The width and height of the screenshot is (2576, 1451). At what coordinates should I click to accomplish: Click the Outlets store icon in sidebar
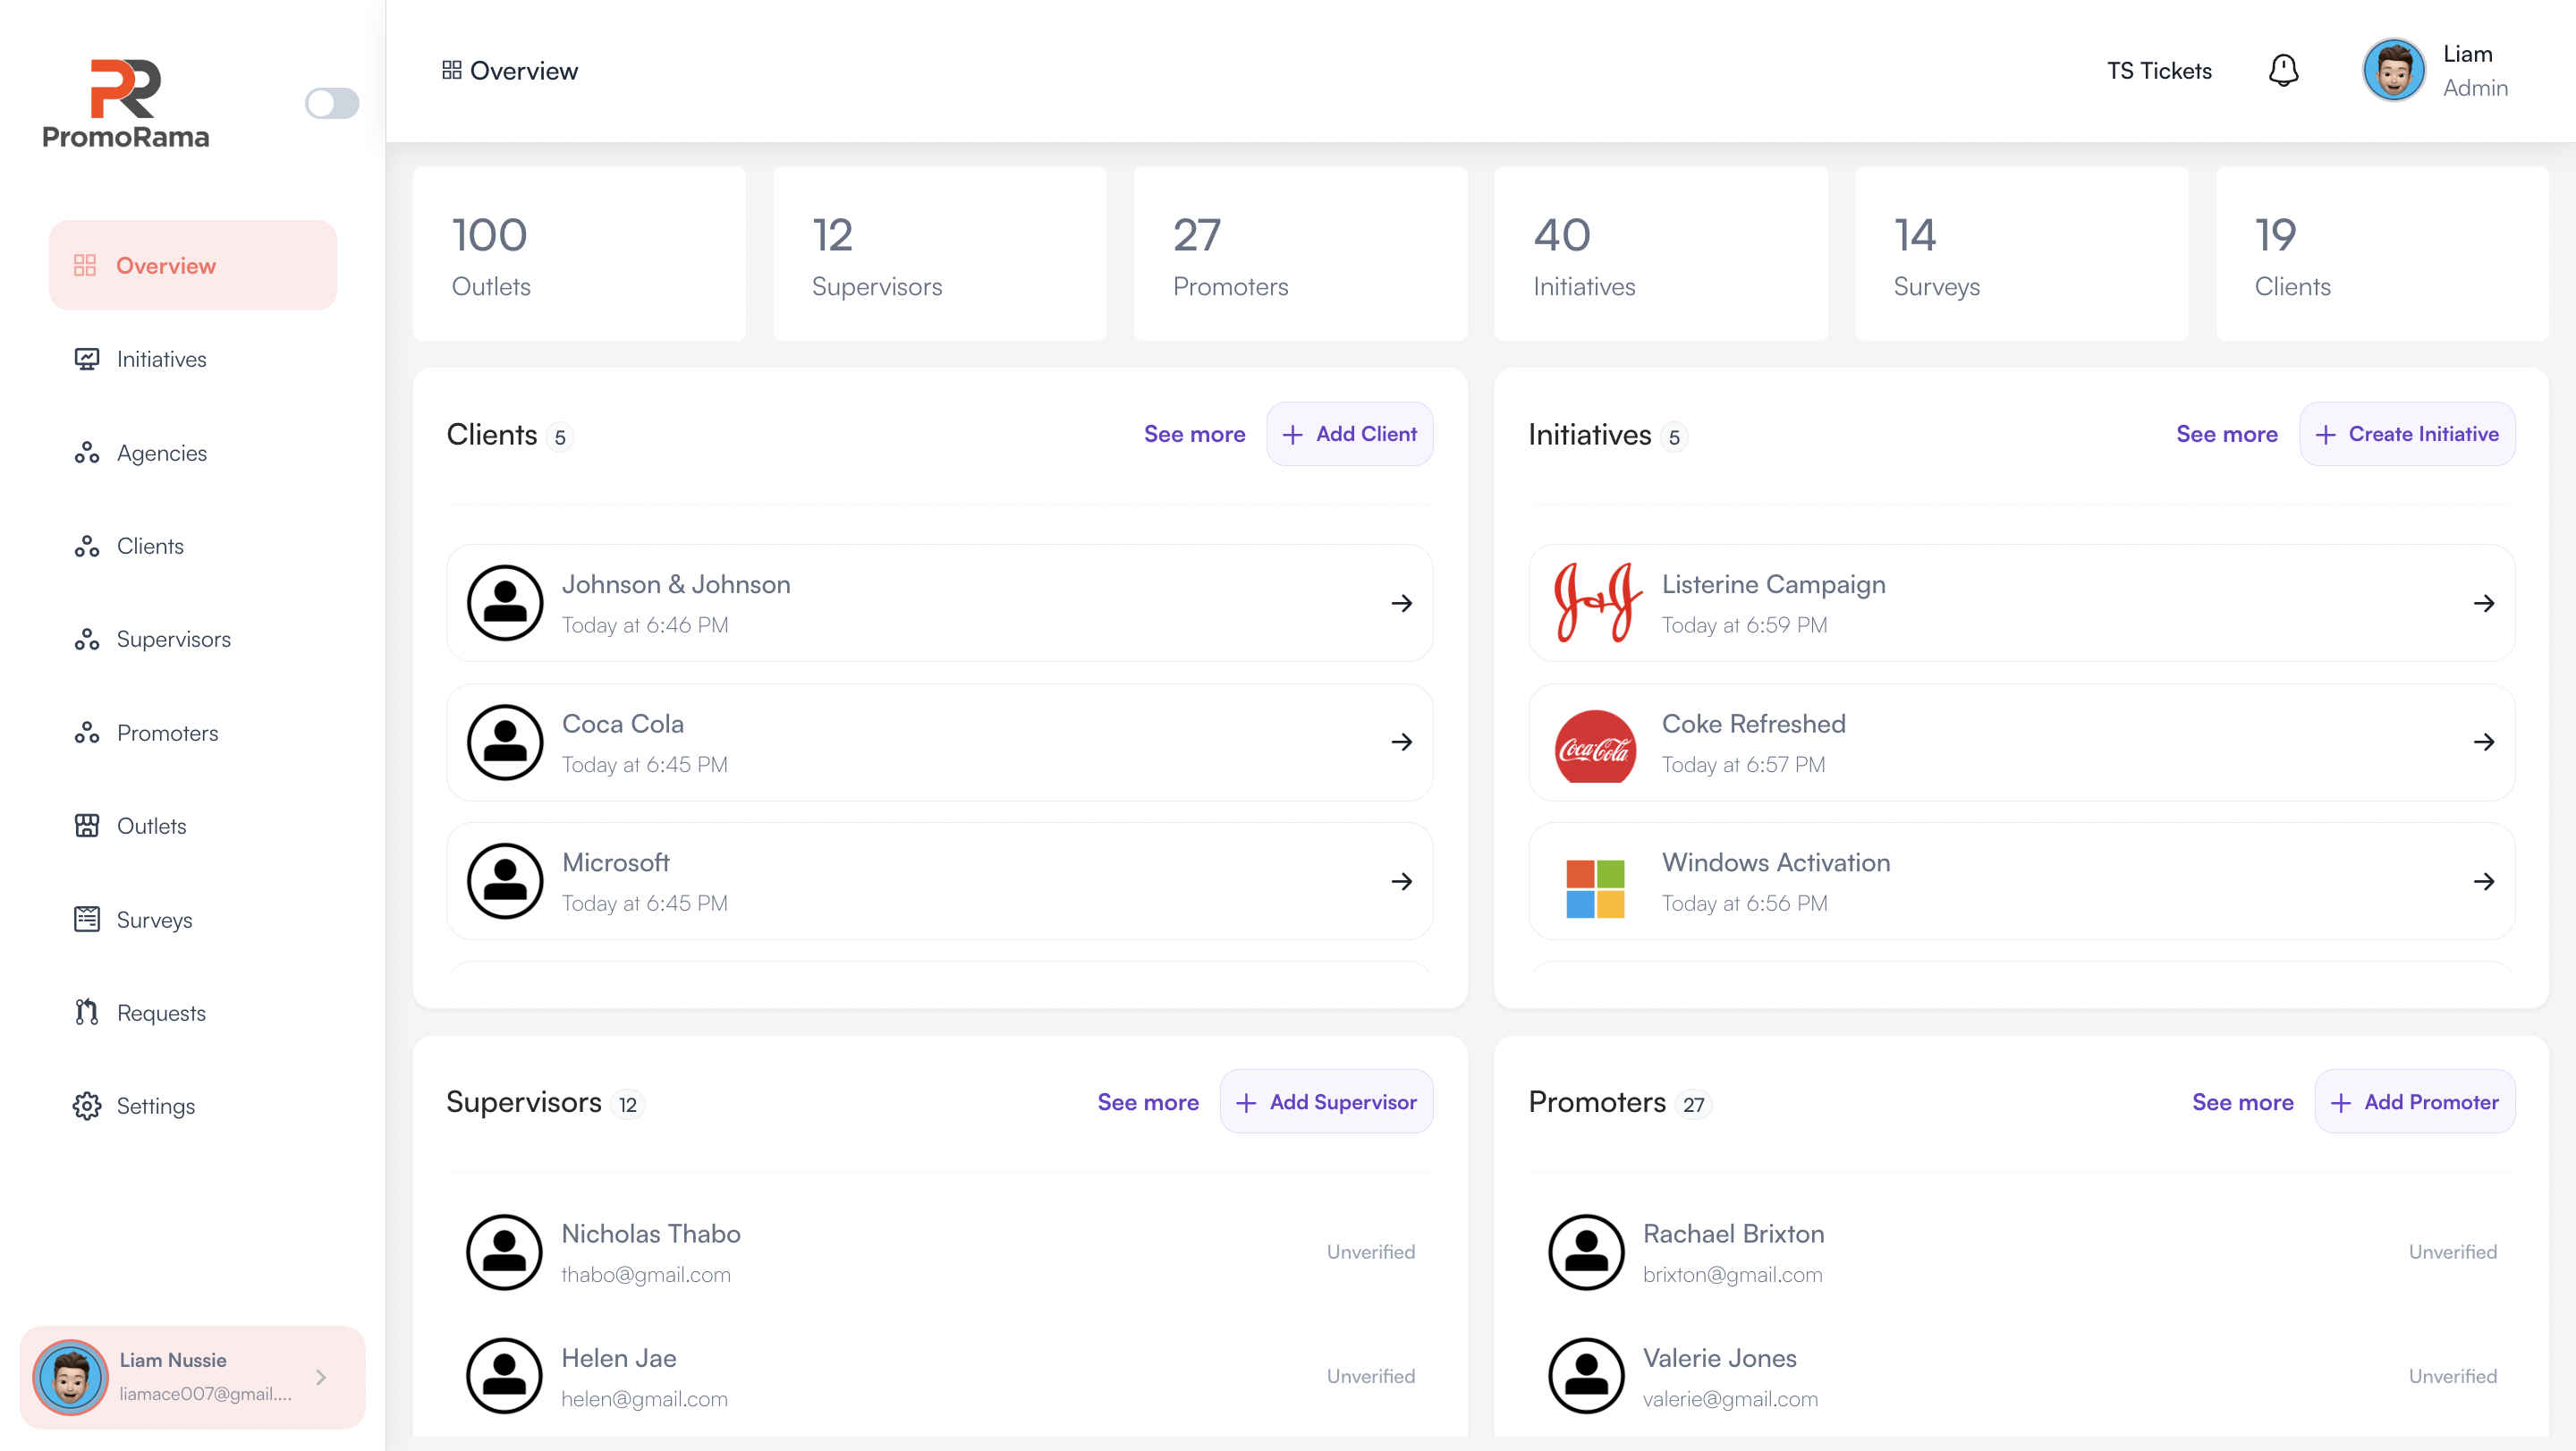coord(87,826)
